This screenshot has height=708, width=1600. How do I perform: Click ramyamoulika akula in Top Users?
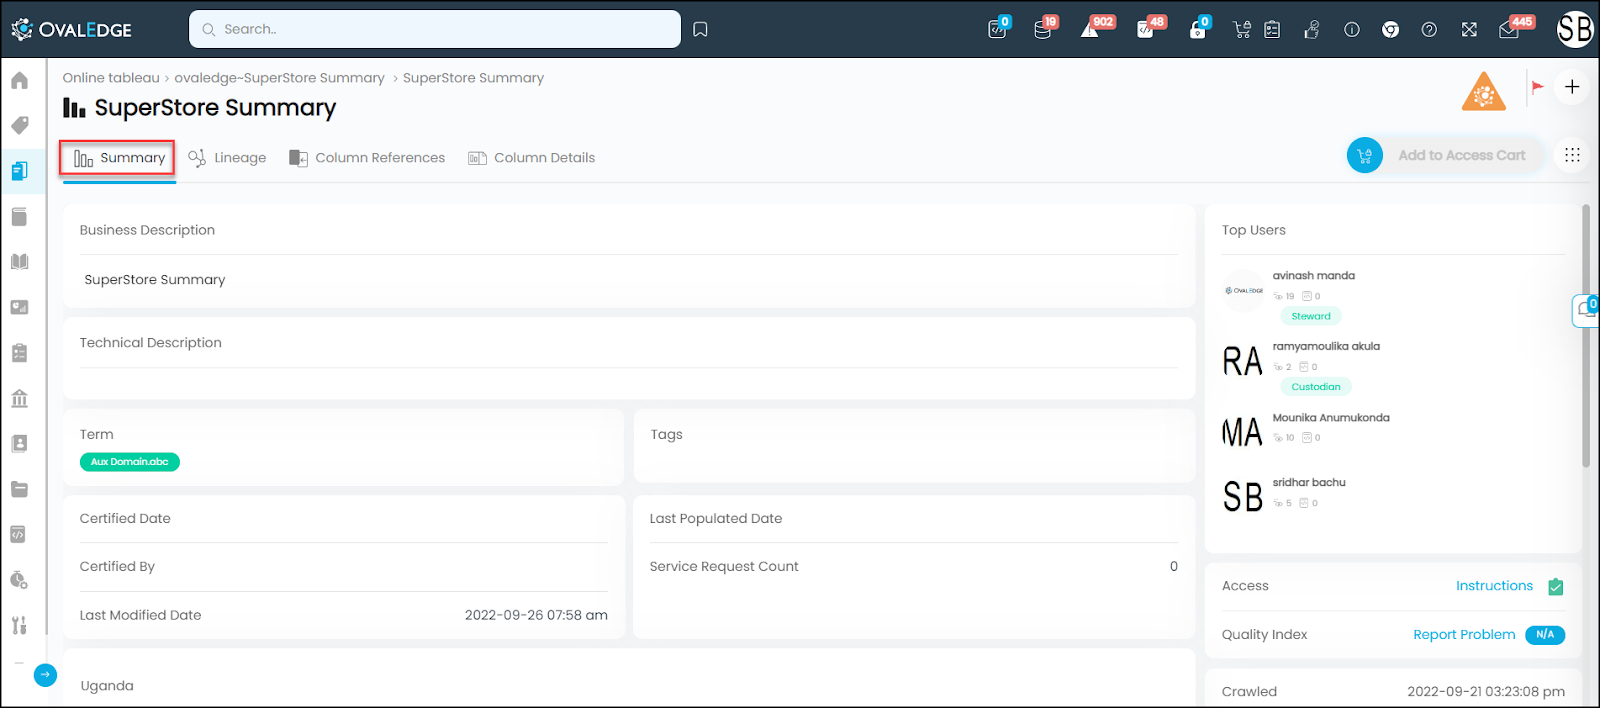[x=1326, y=347]
